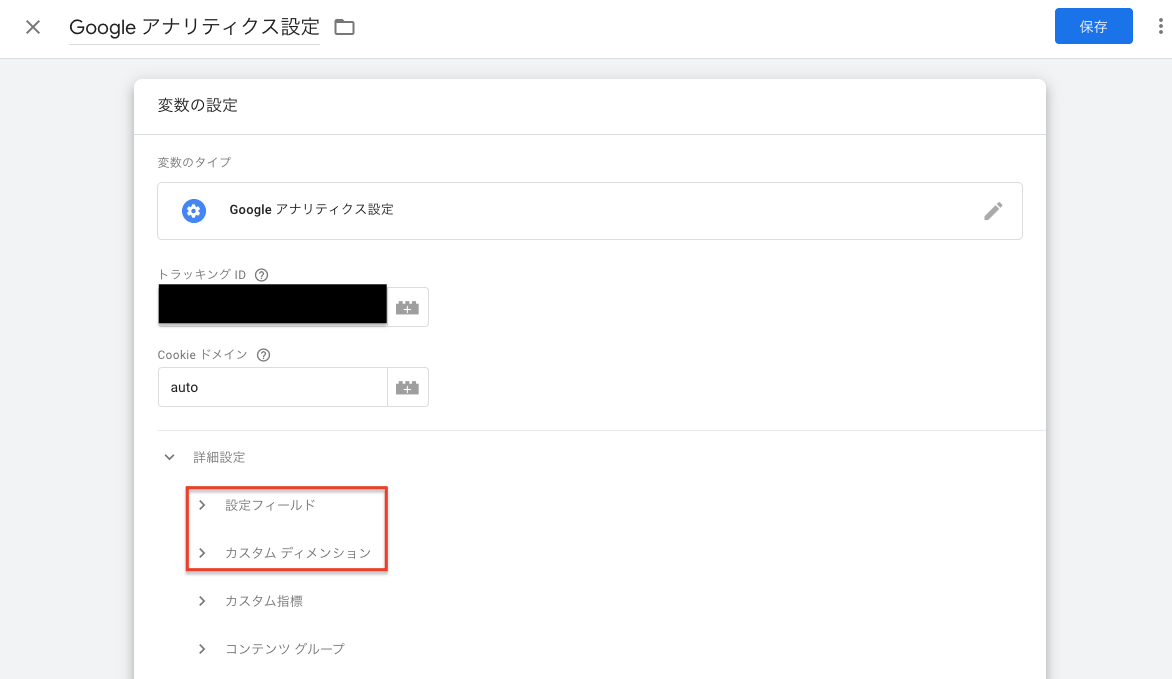Collapse the 詳細設定 section chevron

(x=170, y=457)
